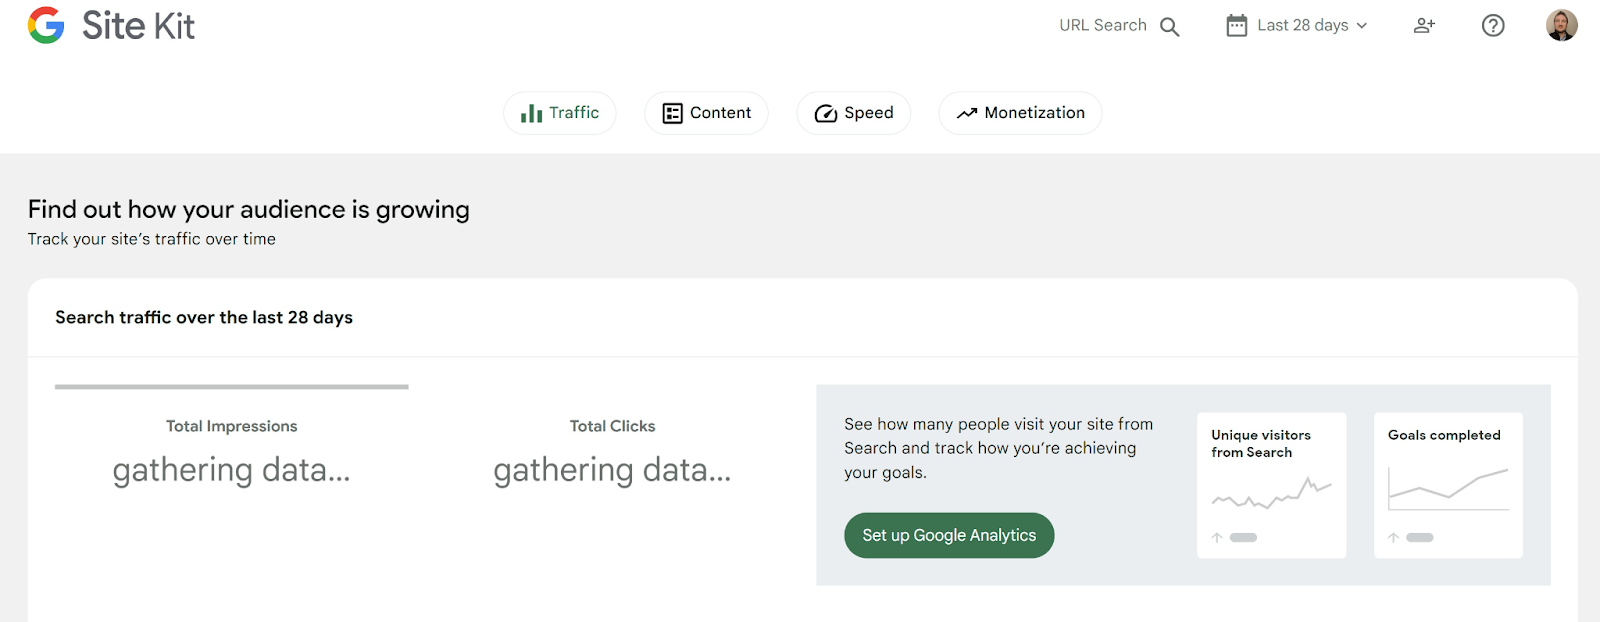Click the Monetization trend arrow icon
The height and width of the screenshot is (622, 1600).
tap(966, 113)
